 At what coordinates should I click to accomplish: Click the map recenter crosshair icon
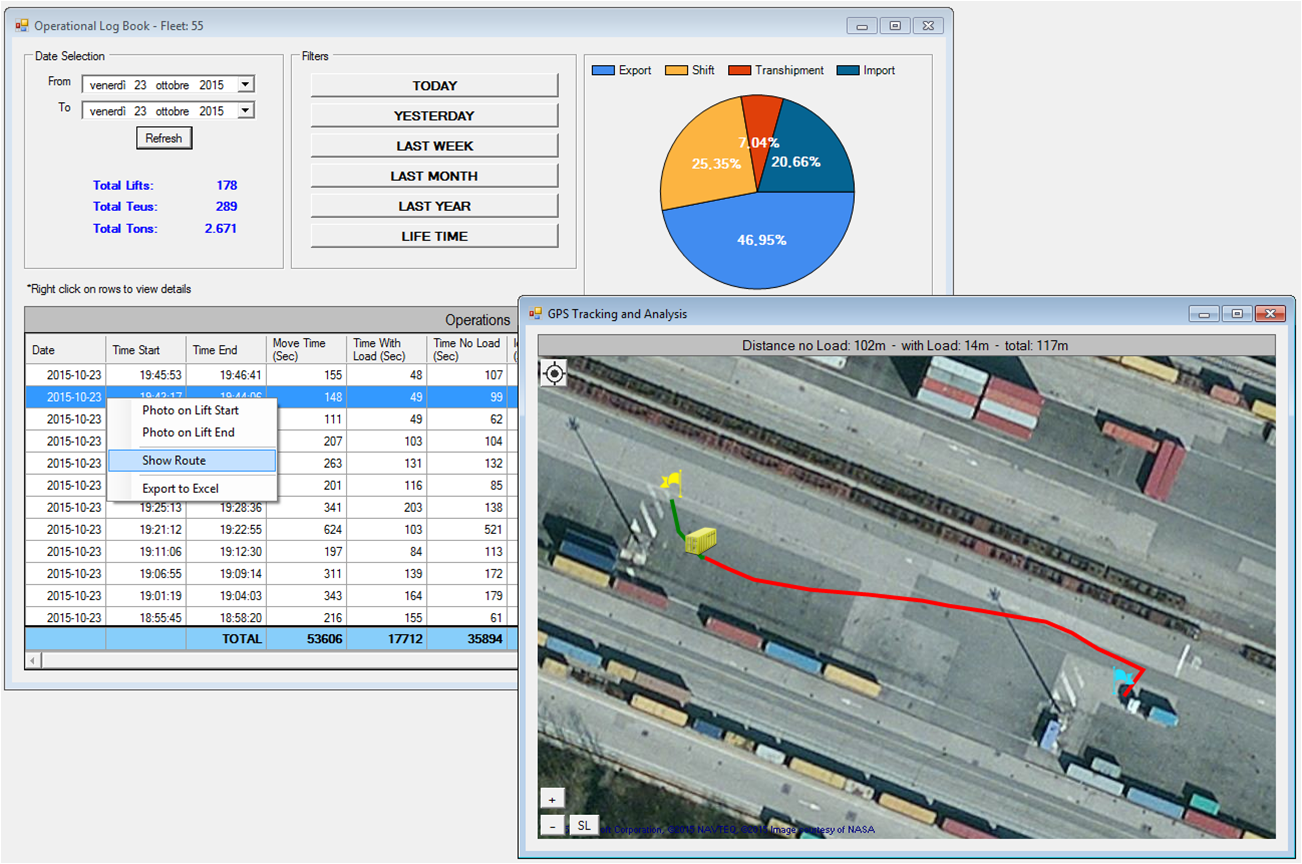point(554,373)
